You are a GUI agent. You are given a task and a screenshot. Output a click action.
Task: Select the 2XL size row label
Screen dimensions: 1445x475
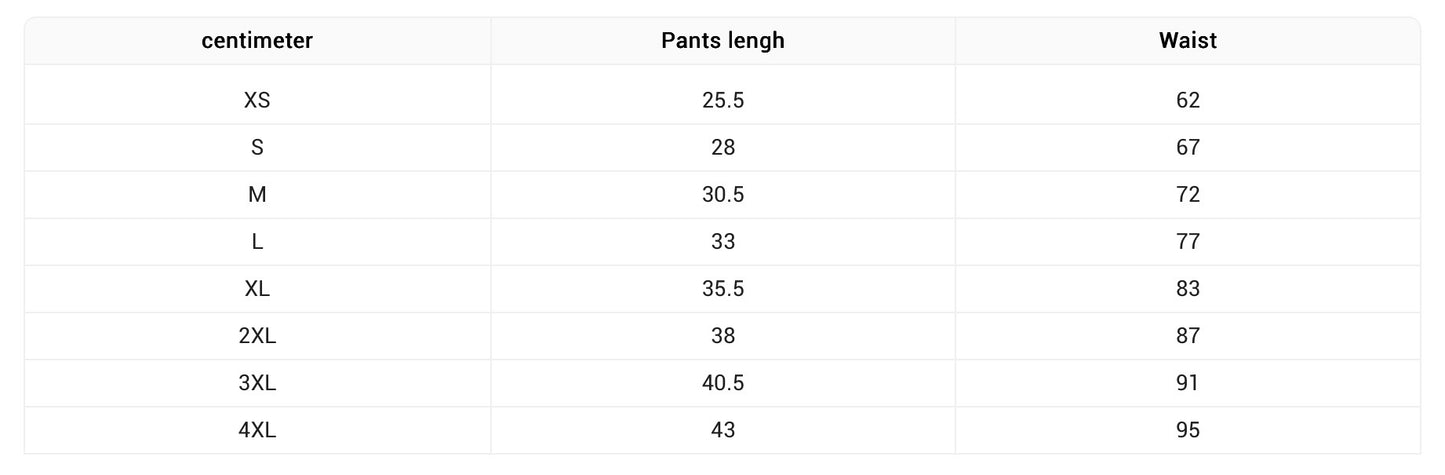pos(257,336)
